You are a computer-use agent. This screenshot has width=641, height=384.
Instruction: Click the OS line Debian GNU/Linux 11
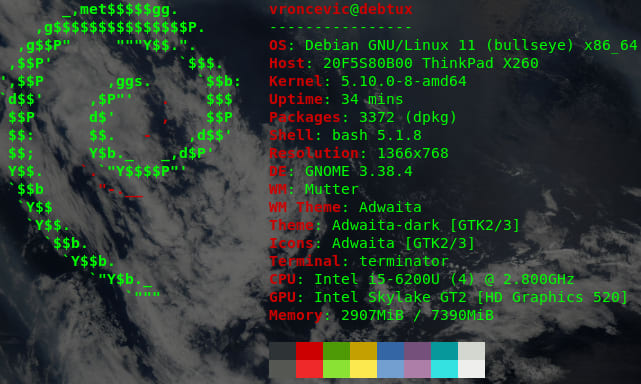[453, 45]
